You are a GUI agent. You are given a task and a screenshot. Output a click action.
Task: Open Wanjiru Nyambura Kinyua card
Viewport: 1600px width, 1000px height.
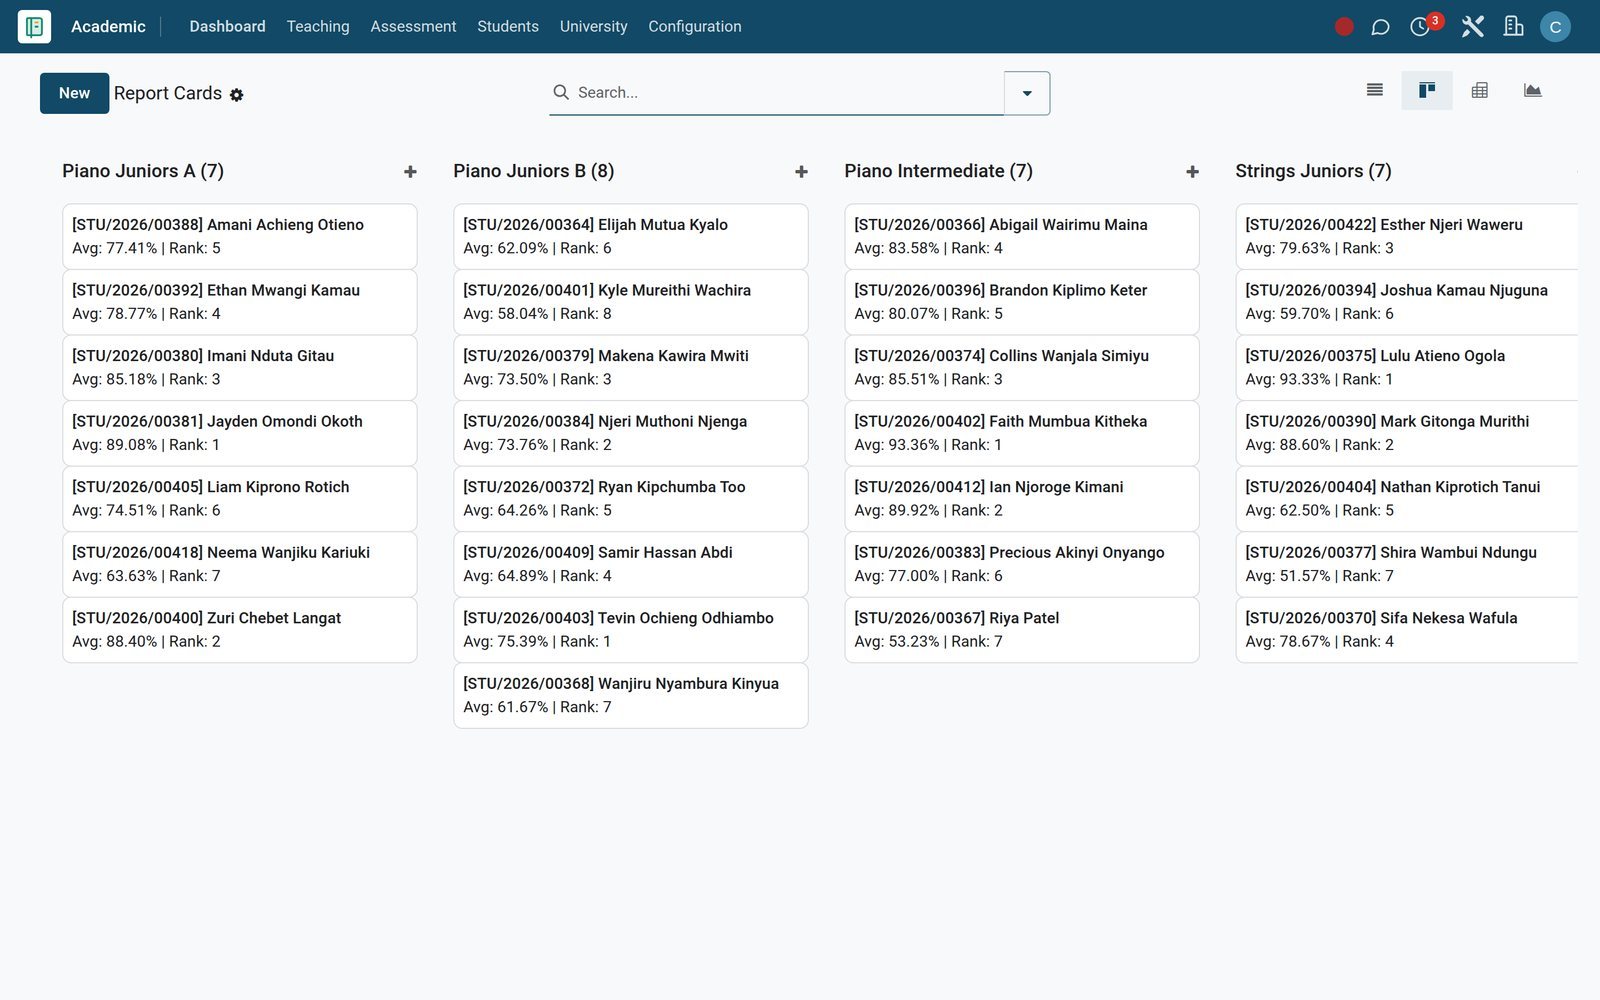(x=631, y=695)
